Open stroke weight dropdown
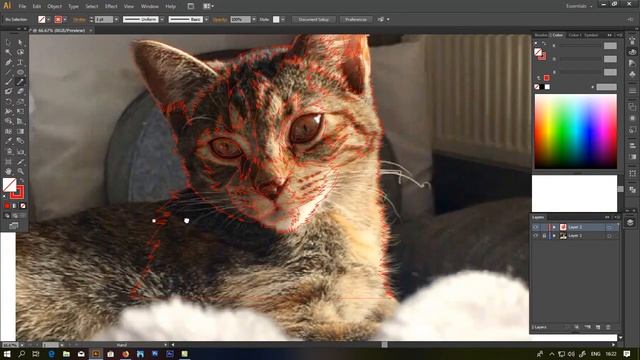The width and height of the screenshot is (640, 360). point(116,20)
